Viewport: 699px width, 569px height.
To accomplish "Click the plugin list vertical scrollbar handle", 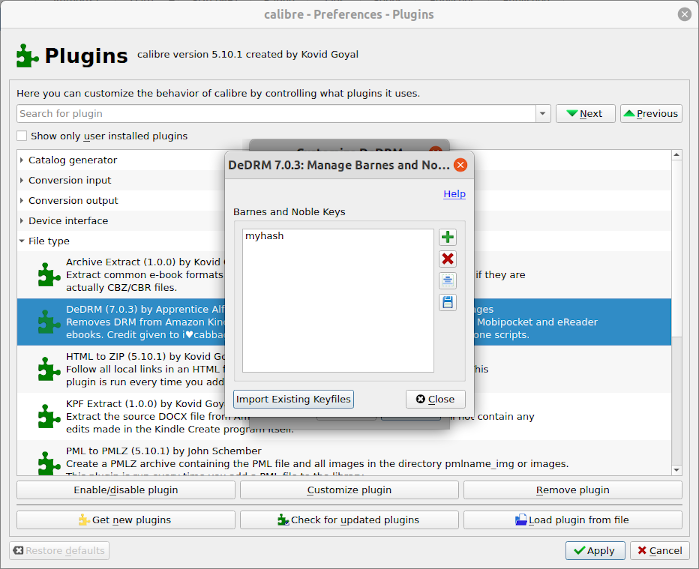I will (677, 248).
